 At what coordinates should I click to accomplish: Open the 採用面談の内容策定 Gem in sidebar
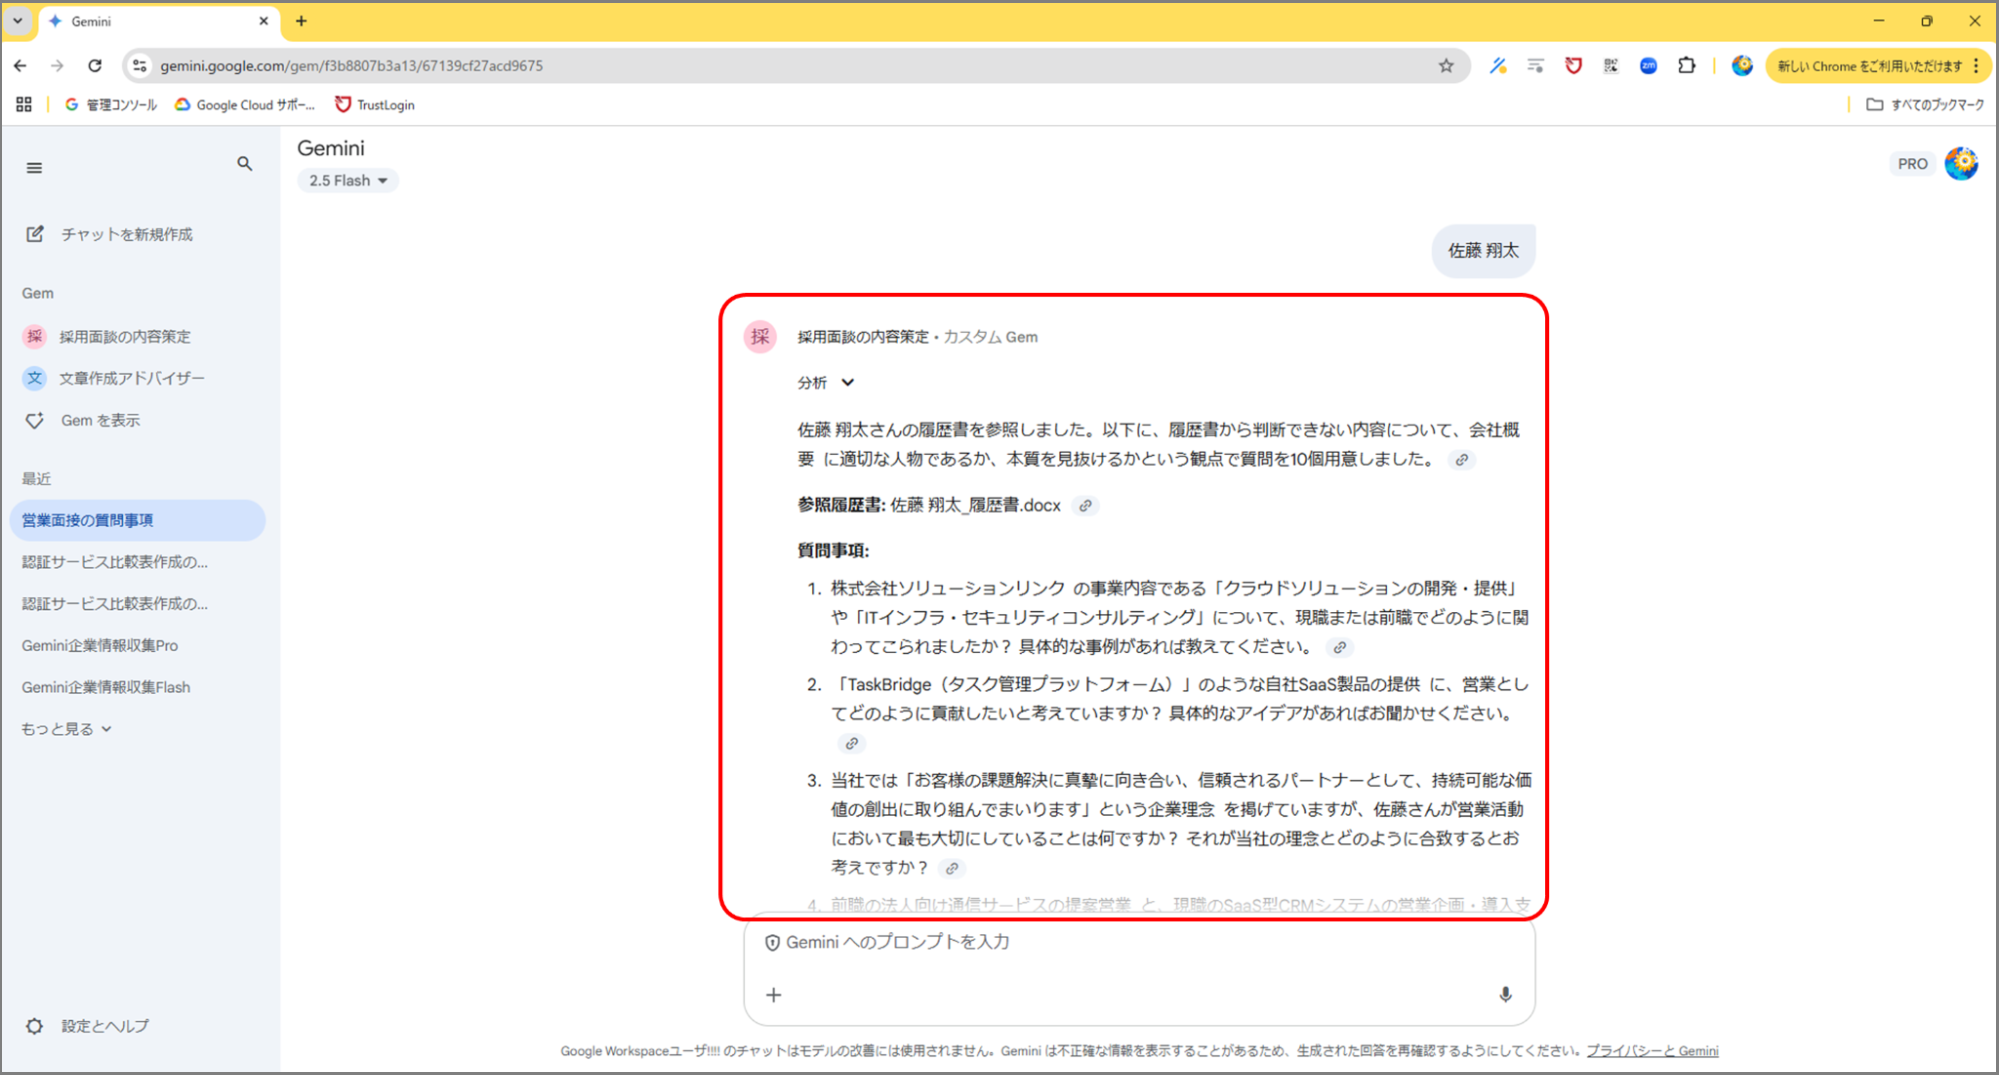coord(124,337)
